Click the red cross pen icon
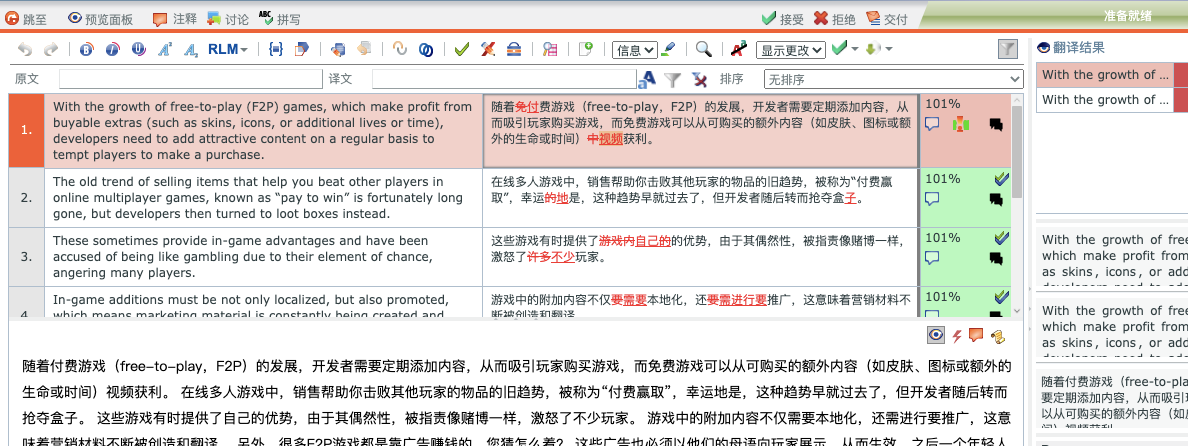This screenshot has width=1188, height=446. pyautogui.click(x=489, y=49)
